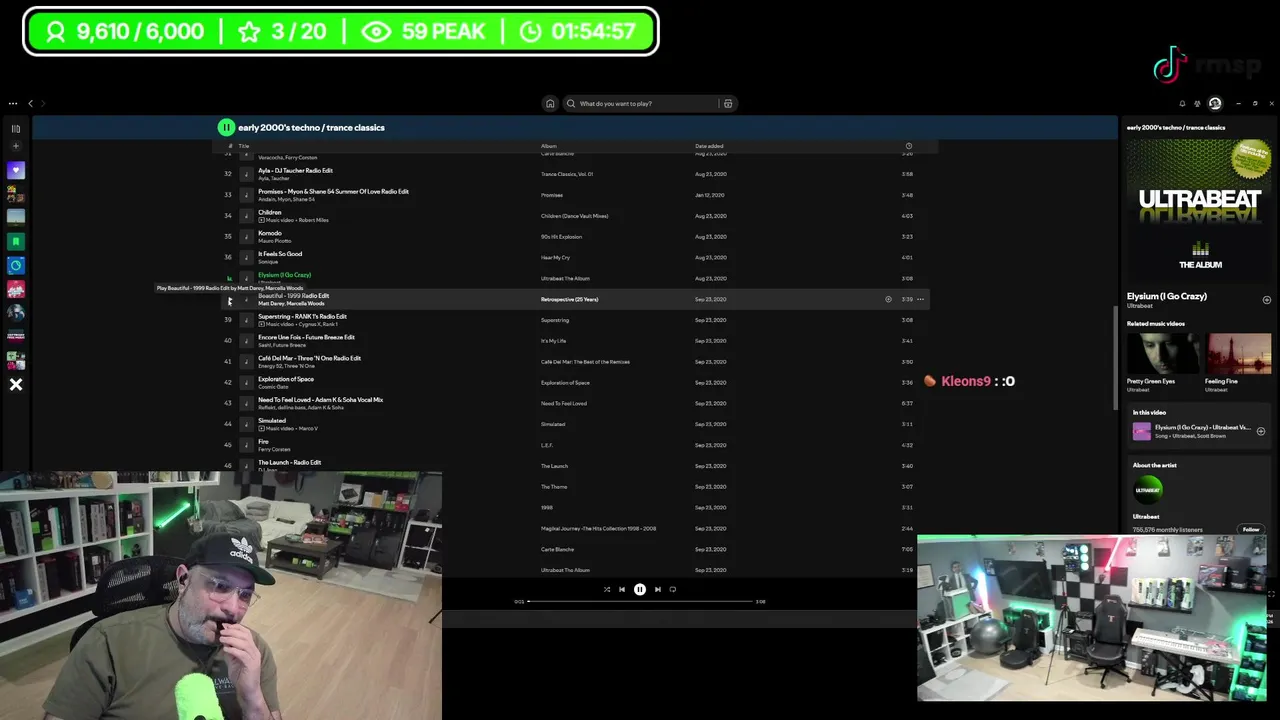Open the Friend Activity icon
This screenshot has height=720, width=1280.
click(x=1197, y=103)
